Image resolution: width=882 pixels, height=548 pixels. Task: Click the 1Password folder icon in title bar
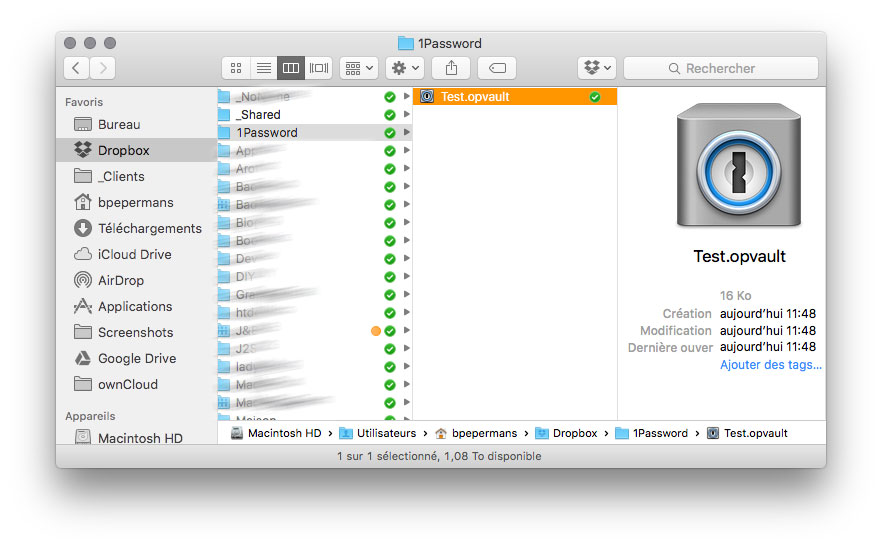click(406, 43)
